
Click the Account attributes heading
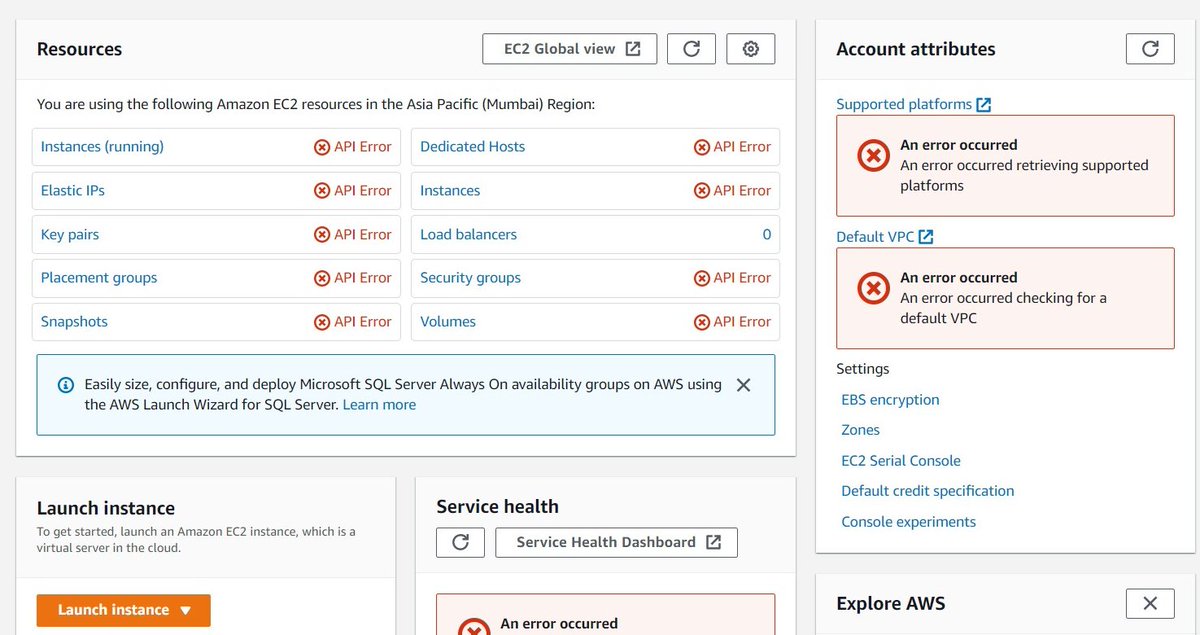(915, 49)
